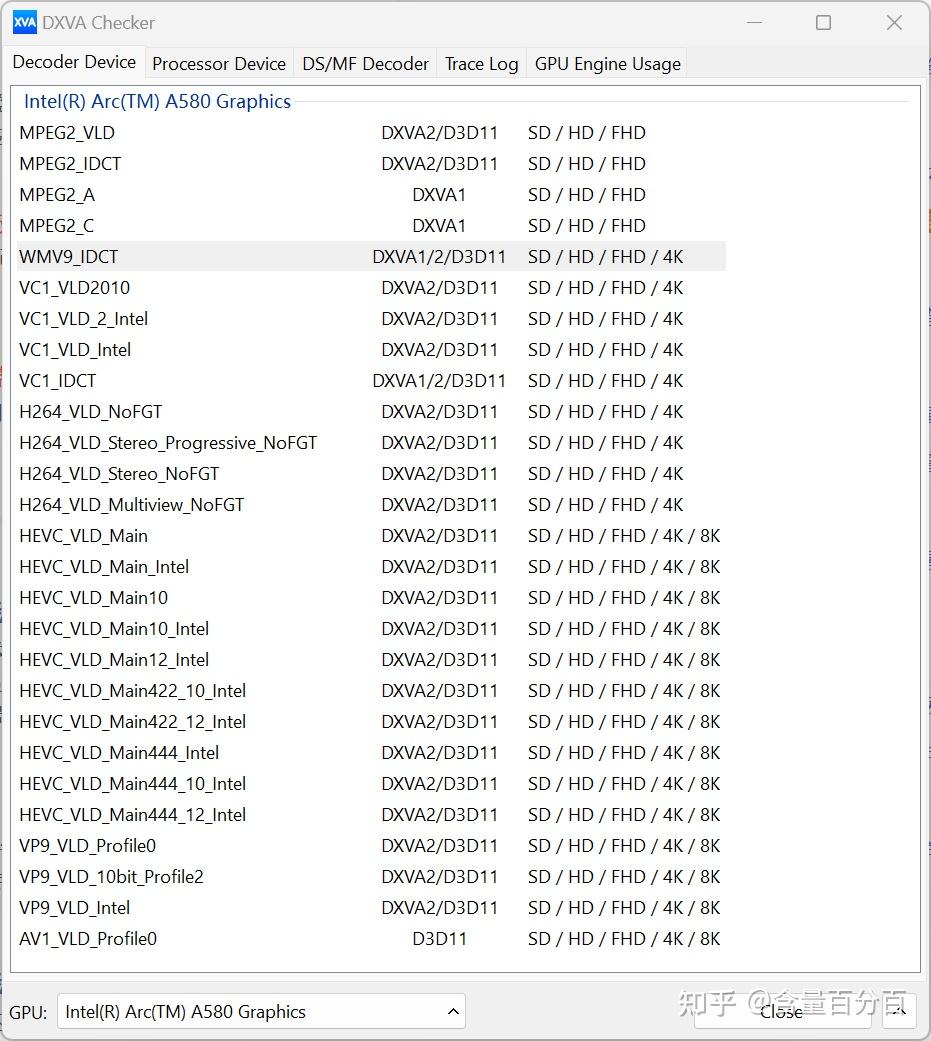Select the MPEG2_A decoder row
The height and width of the screenshot is (1041, 931).
pos(371,195)
